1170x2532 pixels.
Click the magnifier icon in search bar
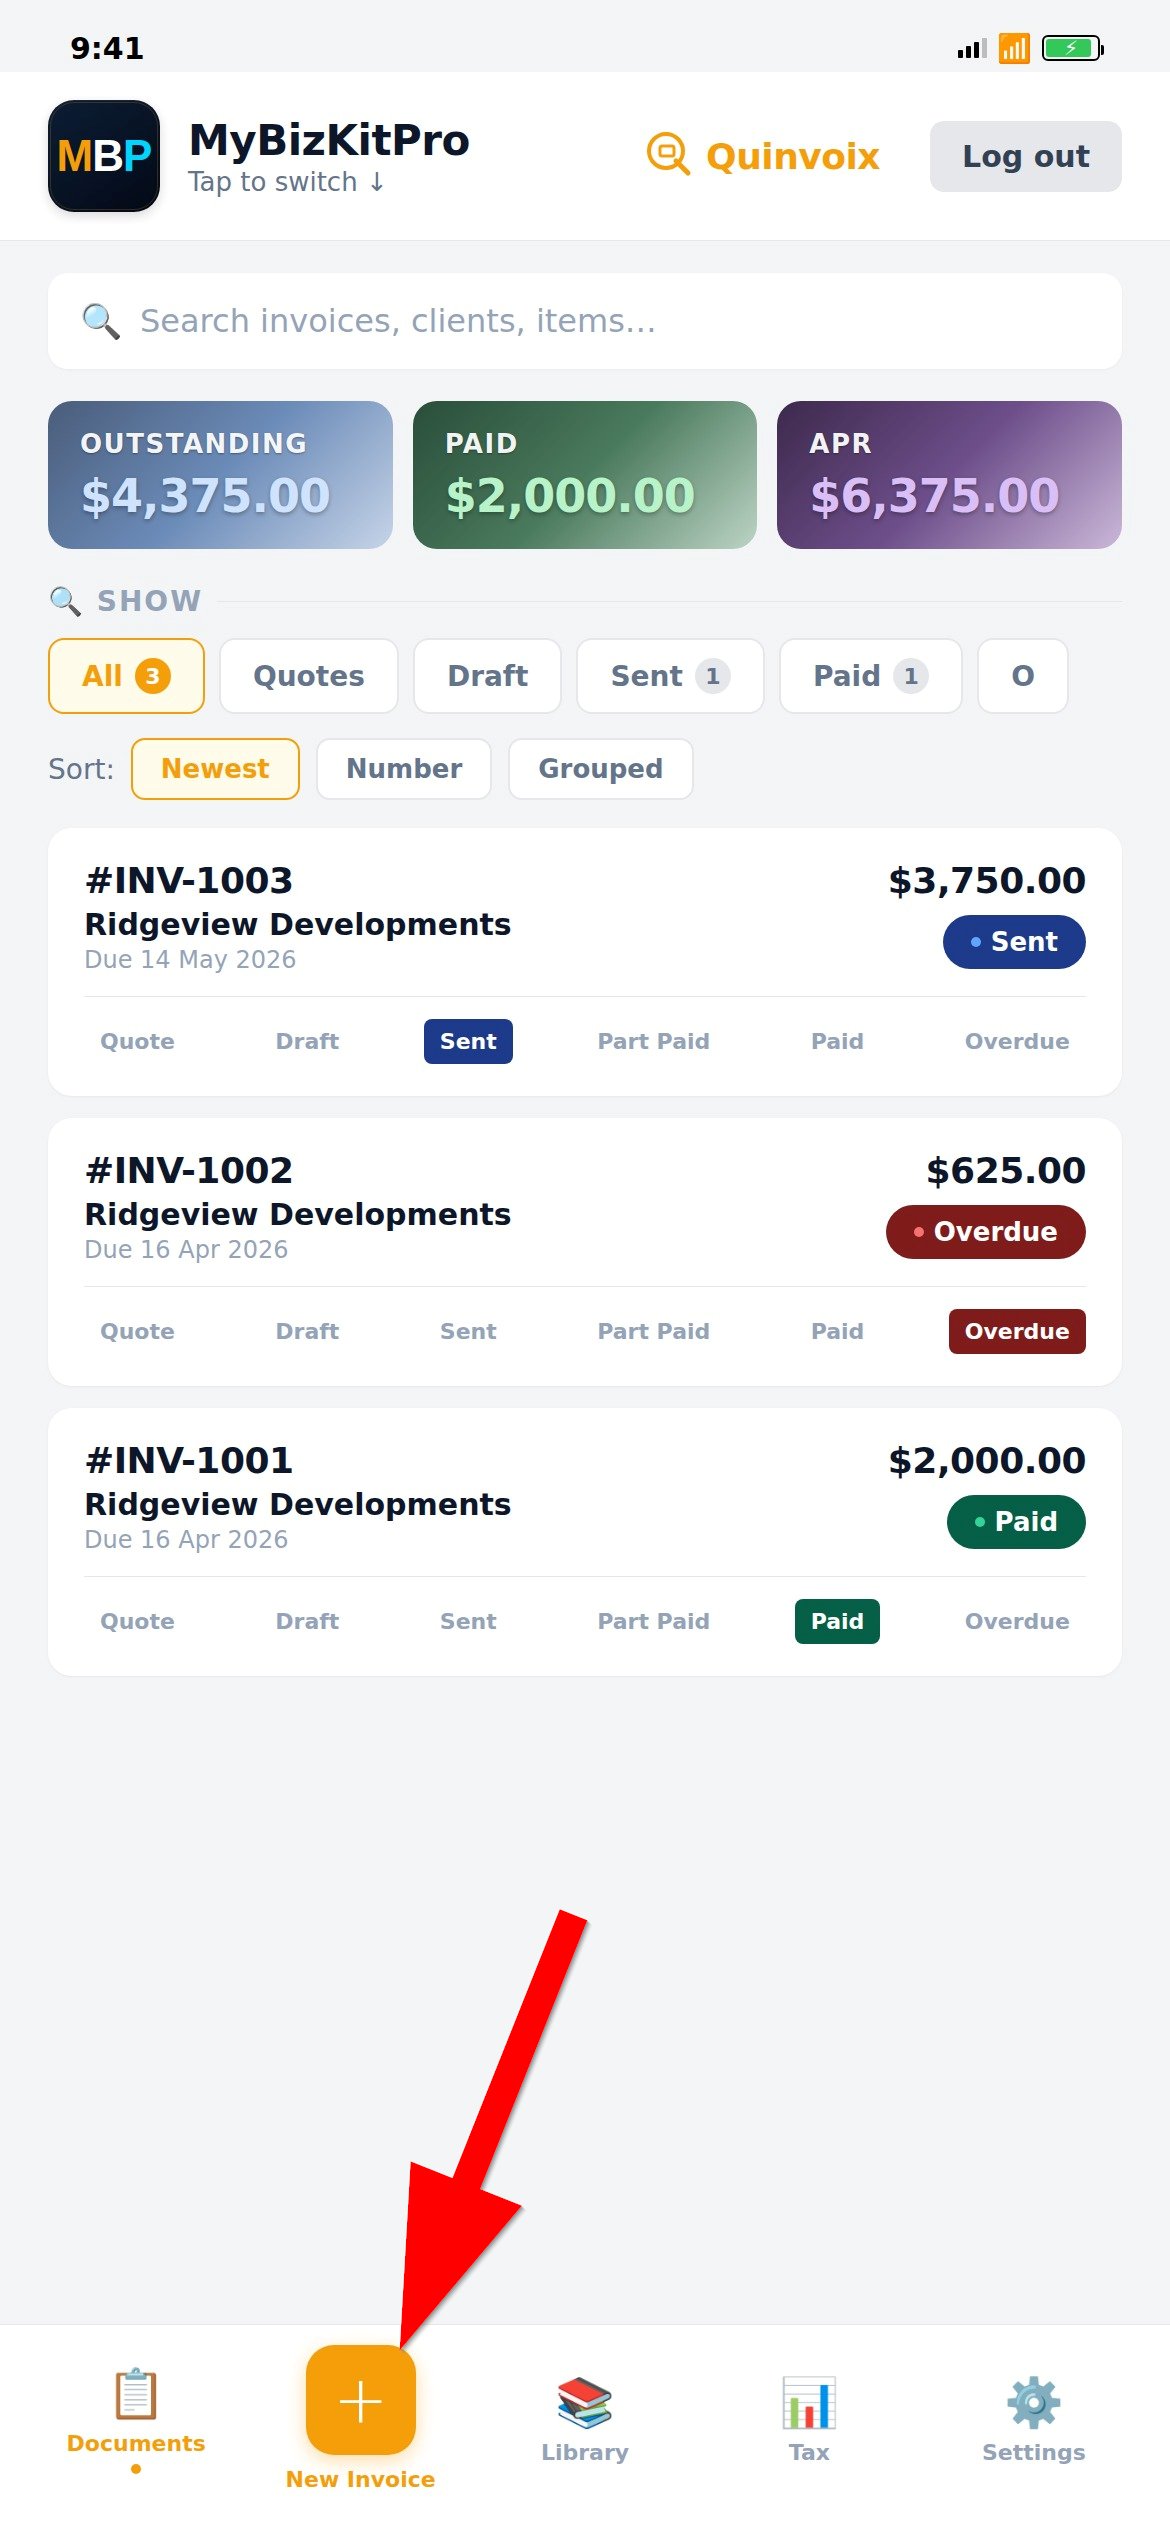coord(100,321)
